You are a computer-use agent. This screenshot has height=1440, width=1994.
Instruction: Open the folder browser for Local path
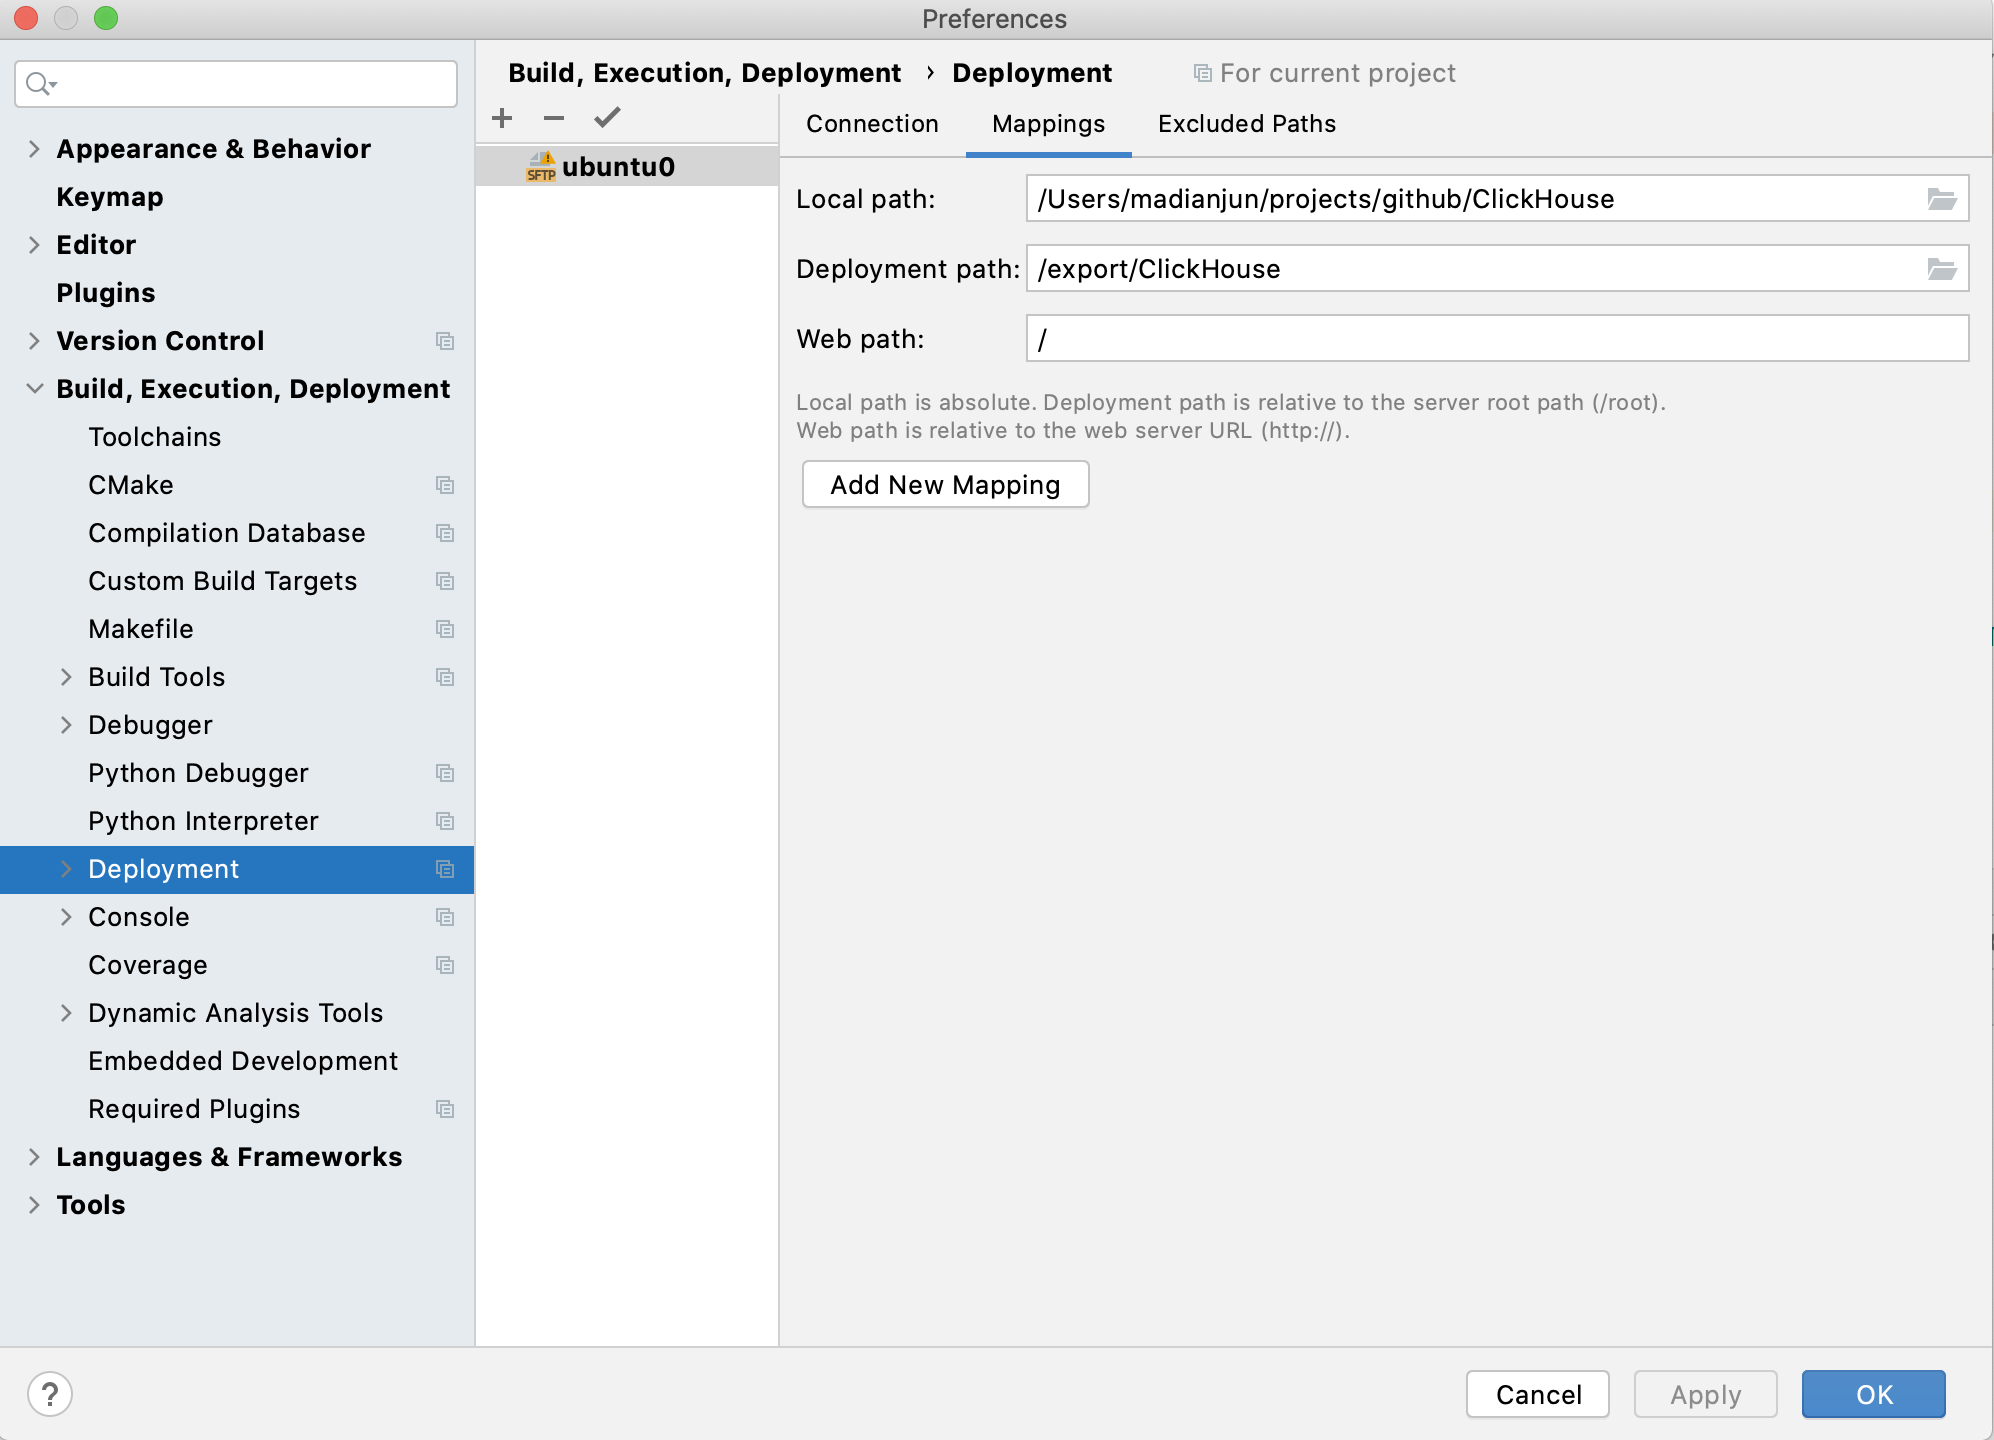point(1941,198)
